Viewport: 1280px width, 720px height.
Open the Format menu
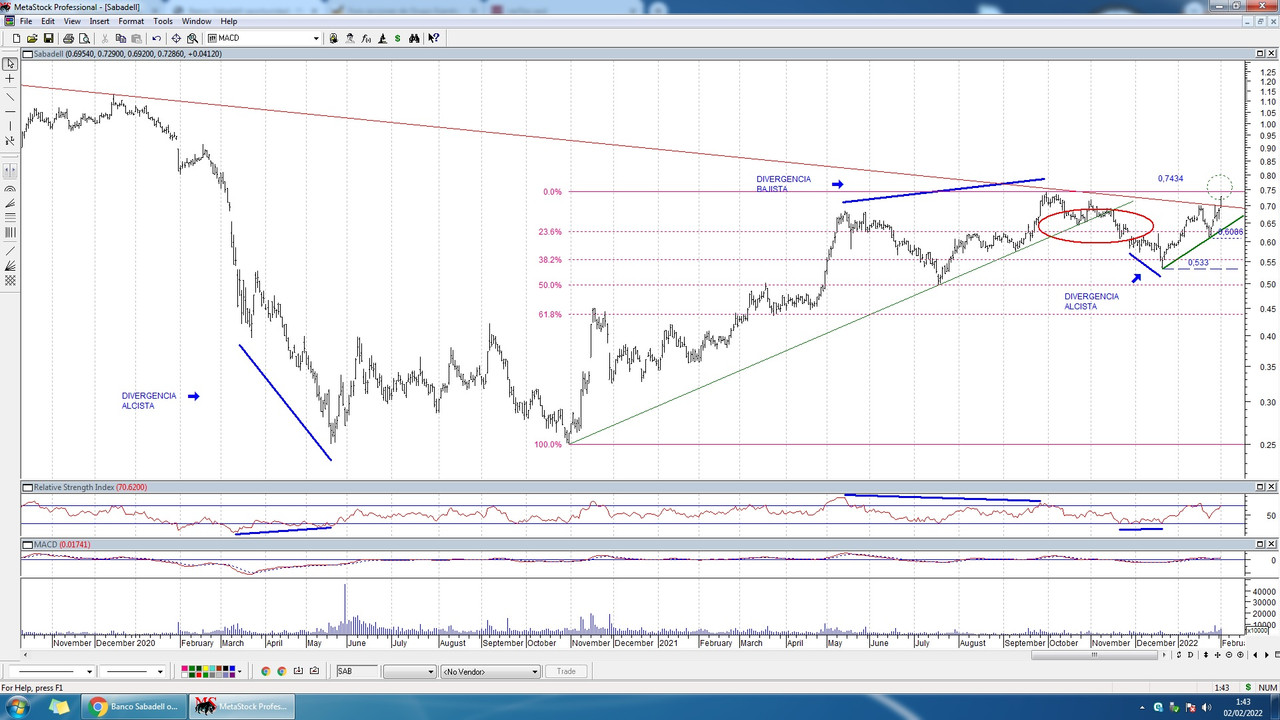point(131,21)
